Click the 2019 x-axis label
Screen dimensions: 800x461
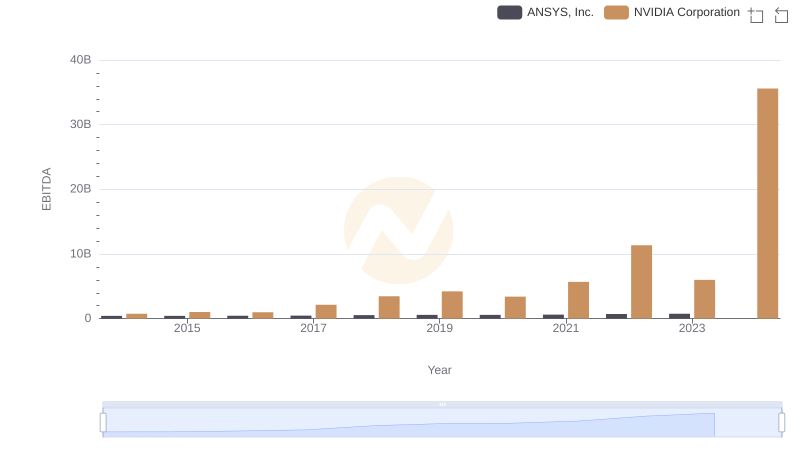[x=439, y=328]
